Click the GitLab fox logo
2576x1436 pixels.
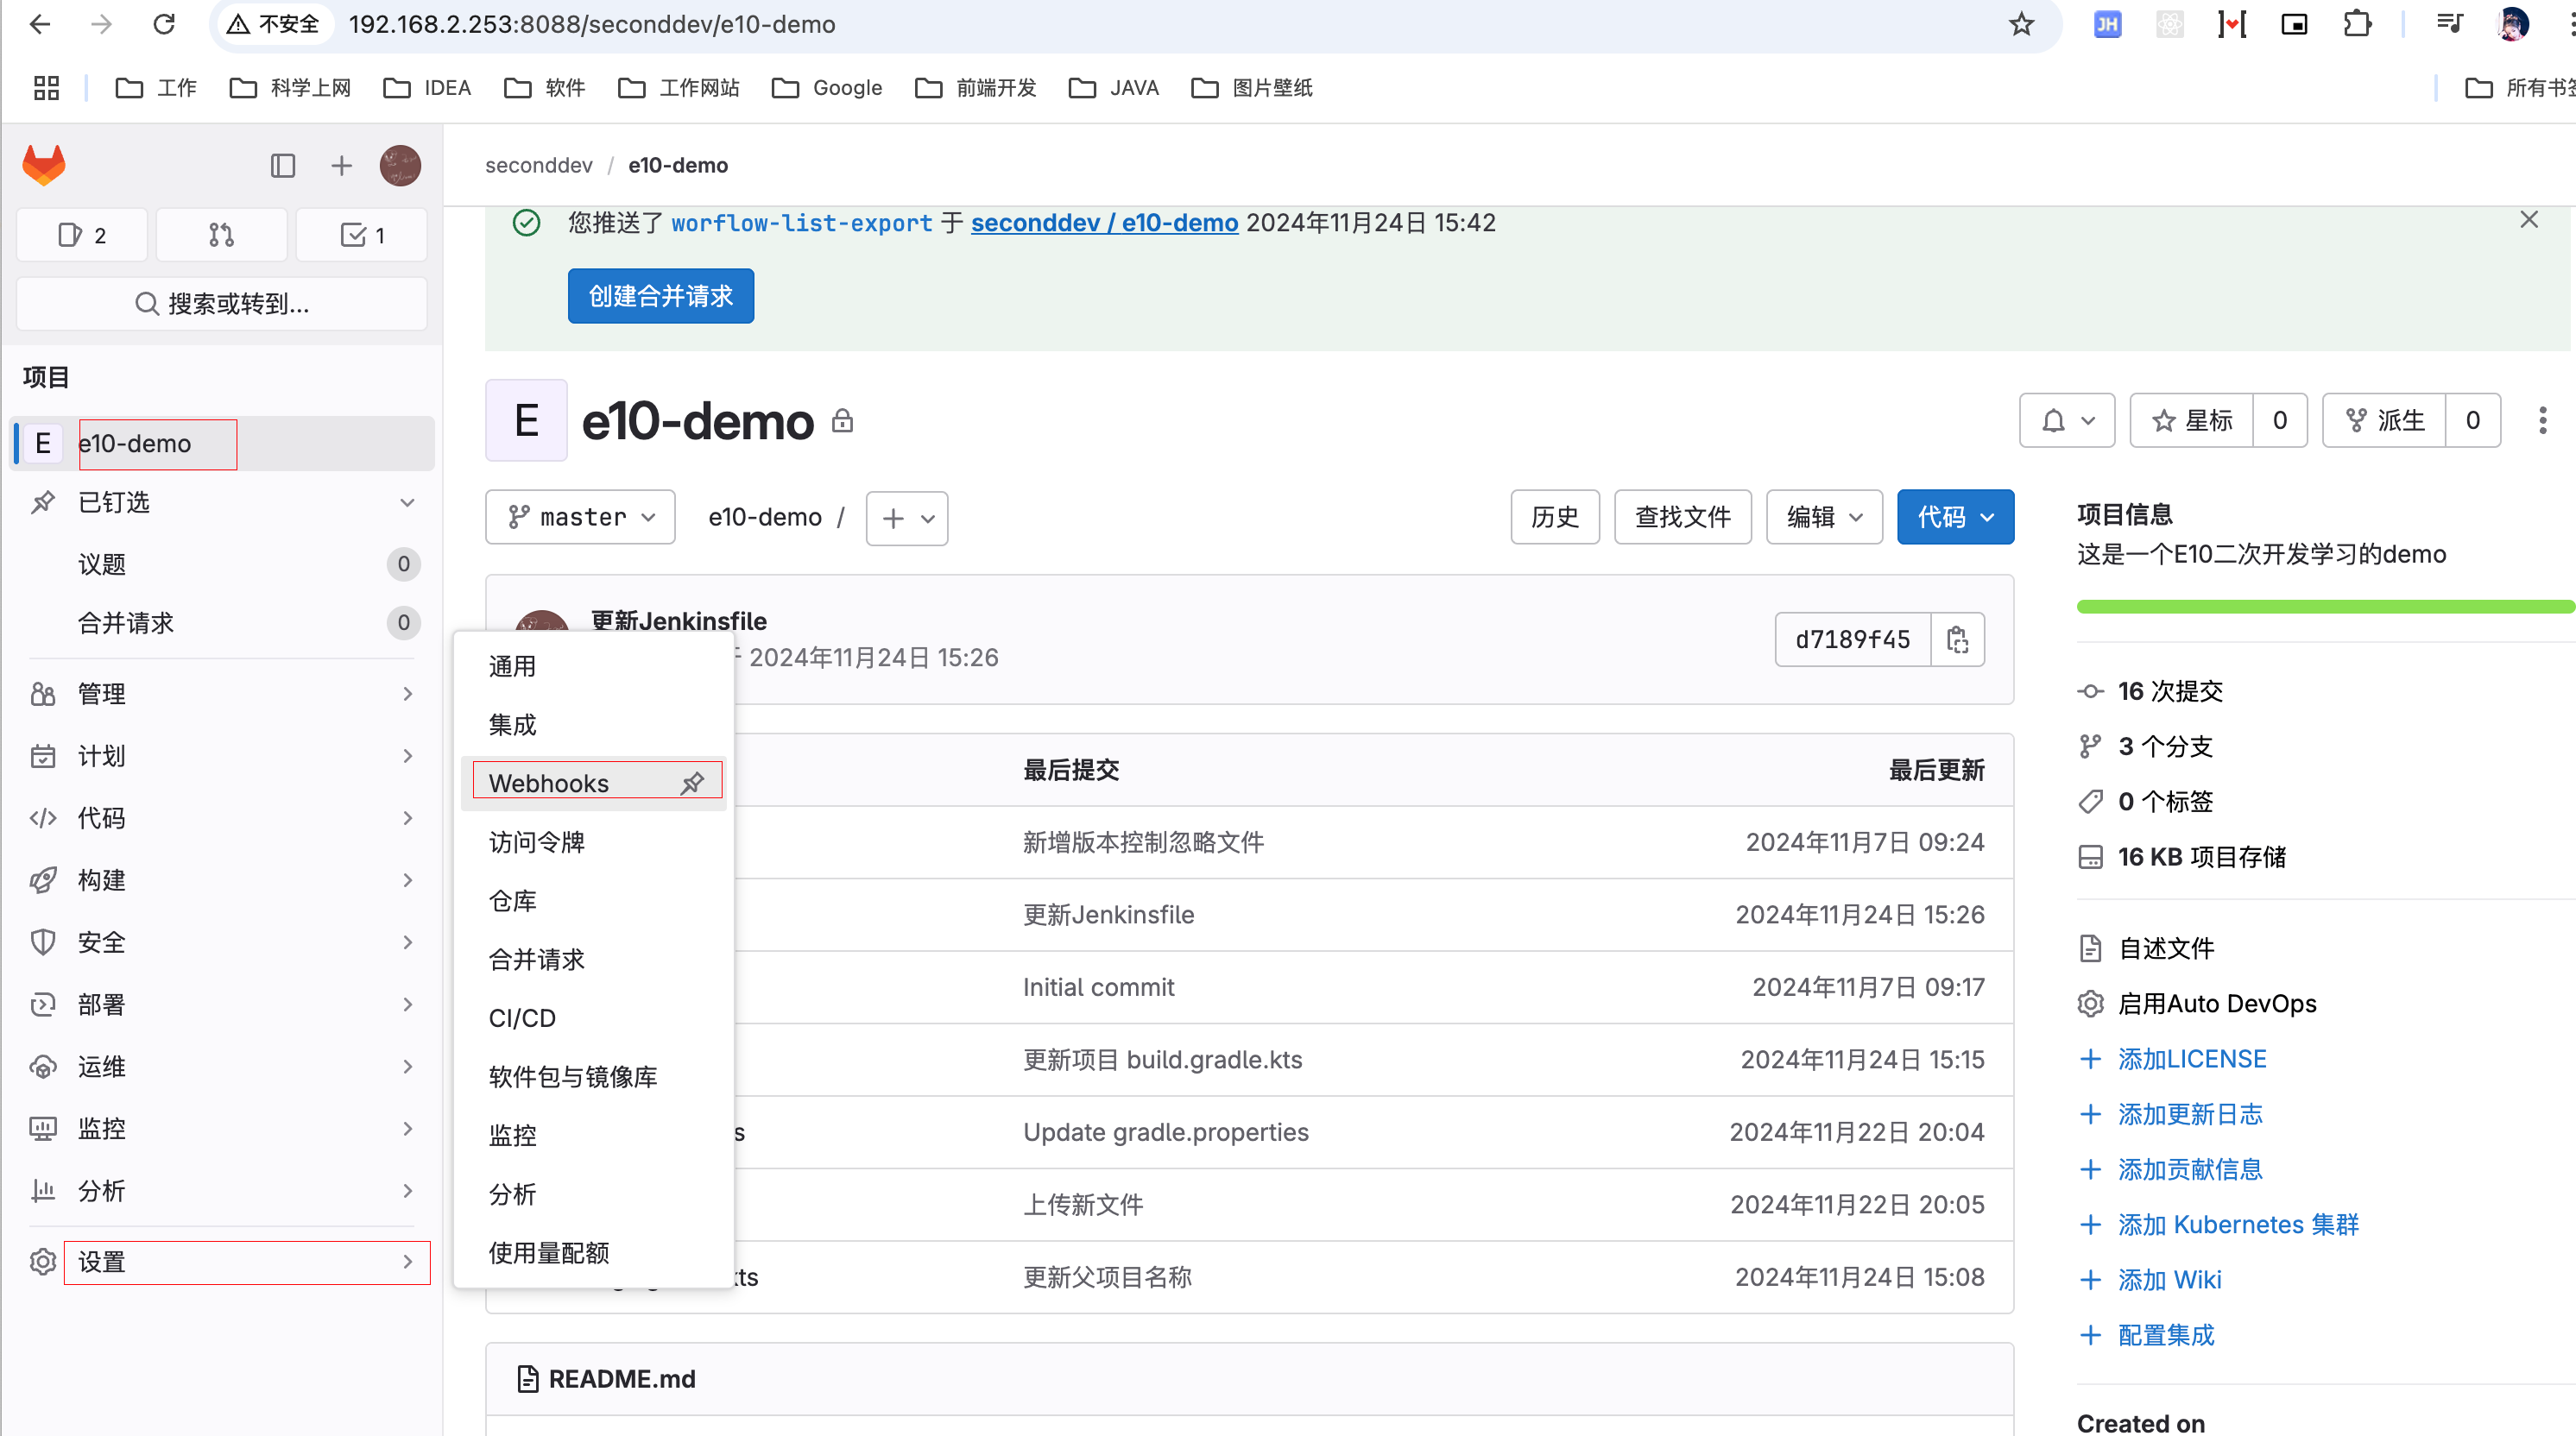[44, 165]
